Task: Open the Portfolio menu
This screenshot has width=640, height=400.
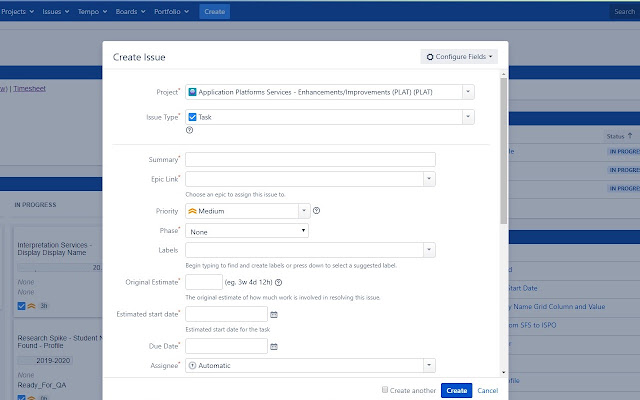Action: click(171, 11)
